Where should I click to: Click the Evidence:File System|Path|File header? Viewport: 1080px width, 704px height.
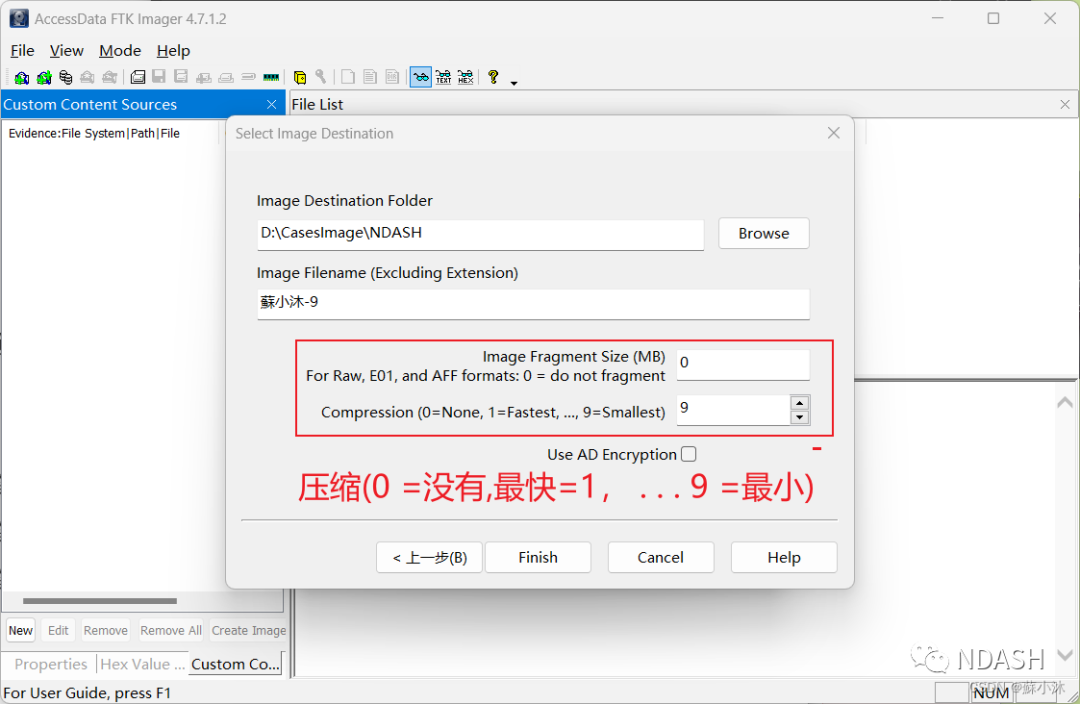[x=94, y=134]
